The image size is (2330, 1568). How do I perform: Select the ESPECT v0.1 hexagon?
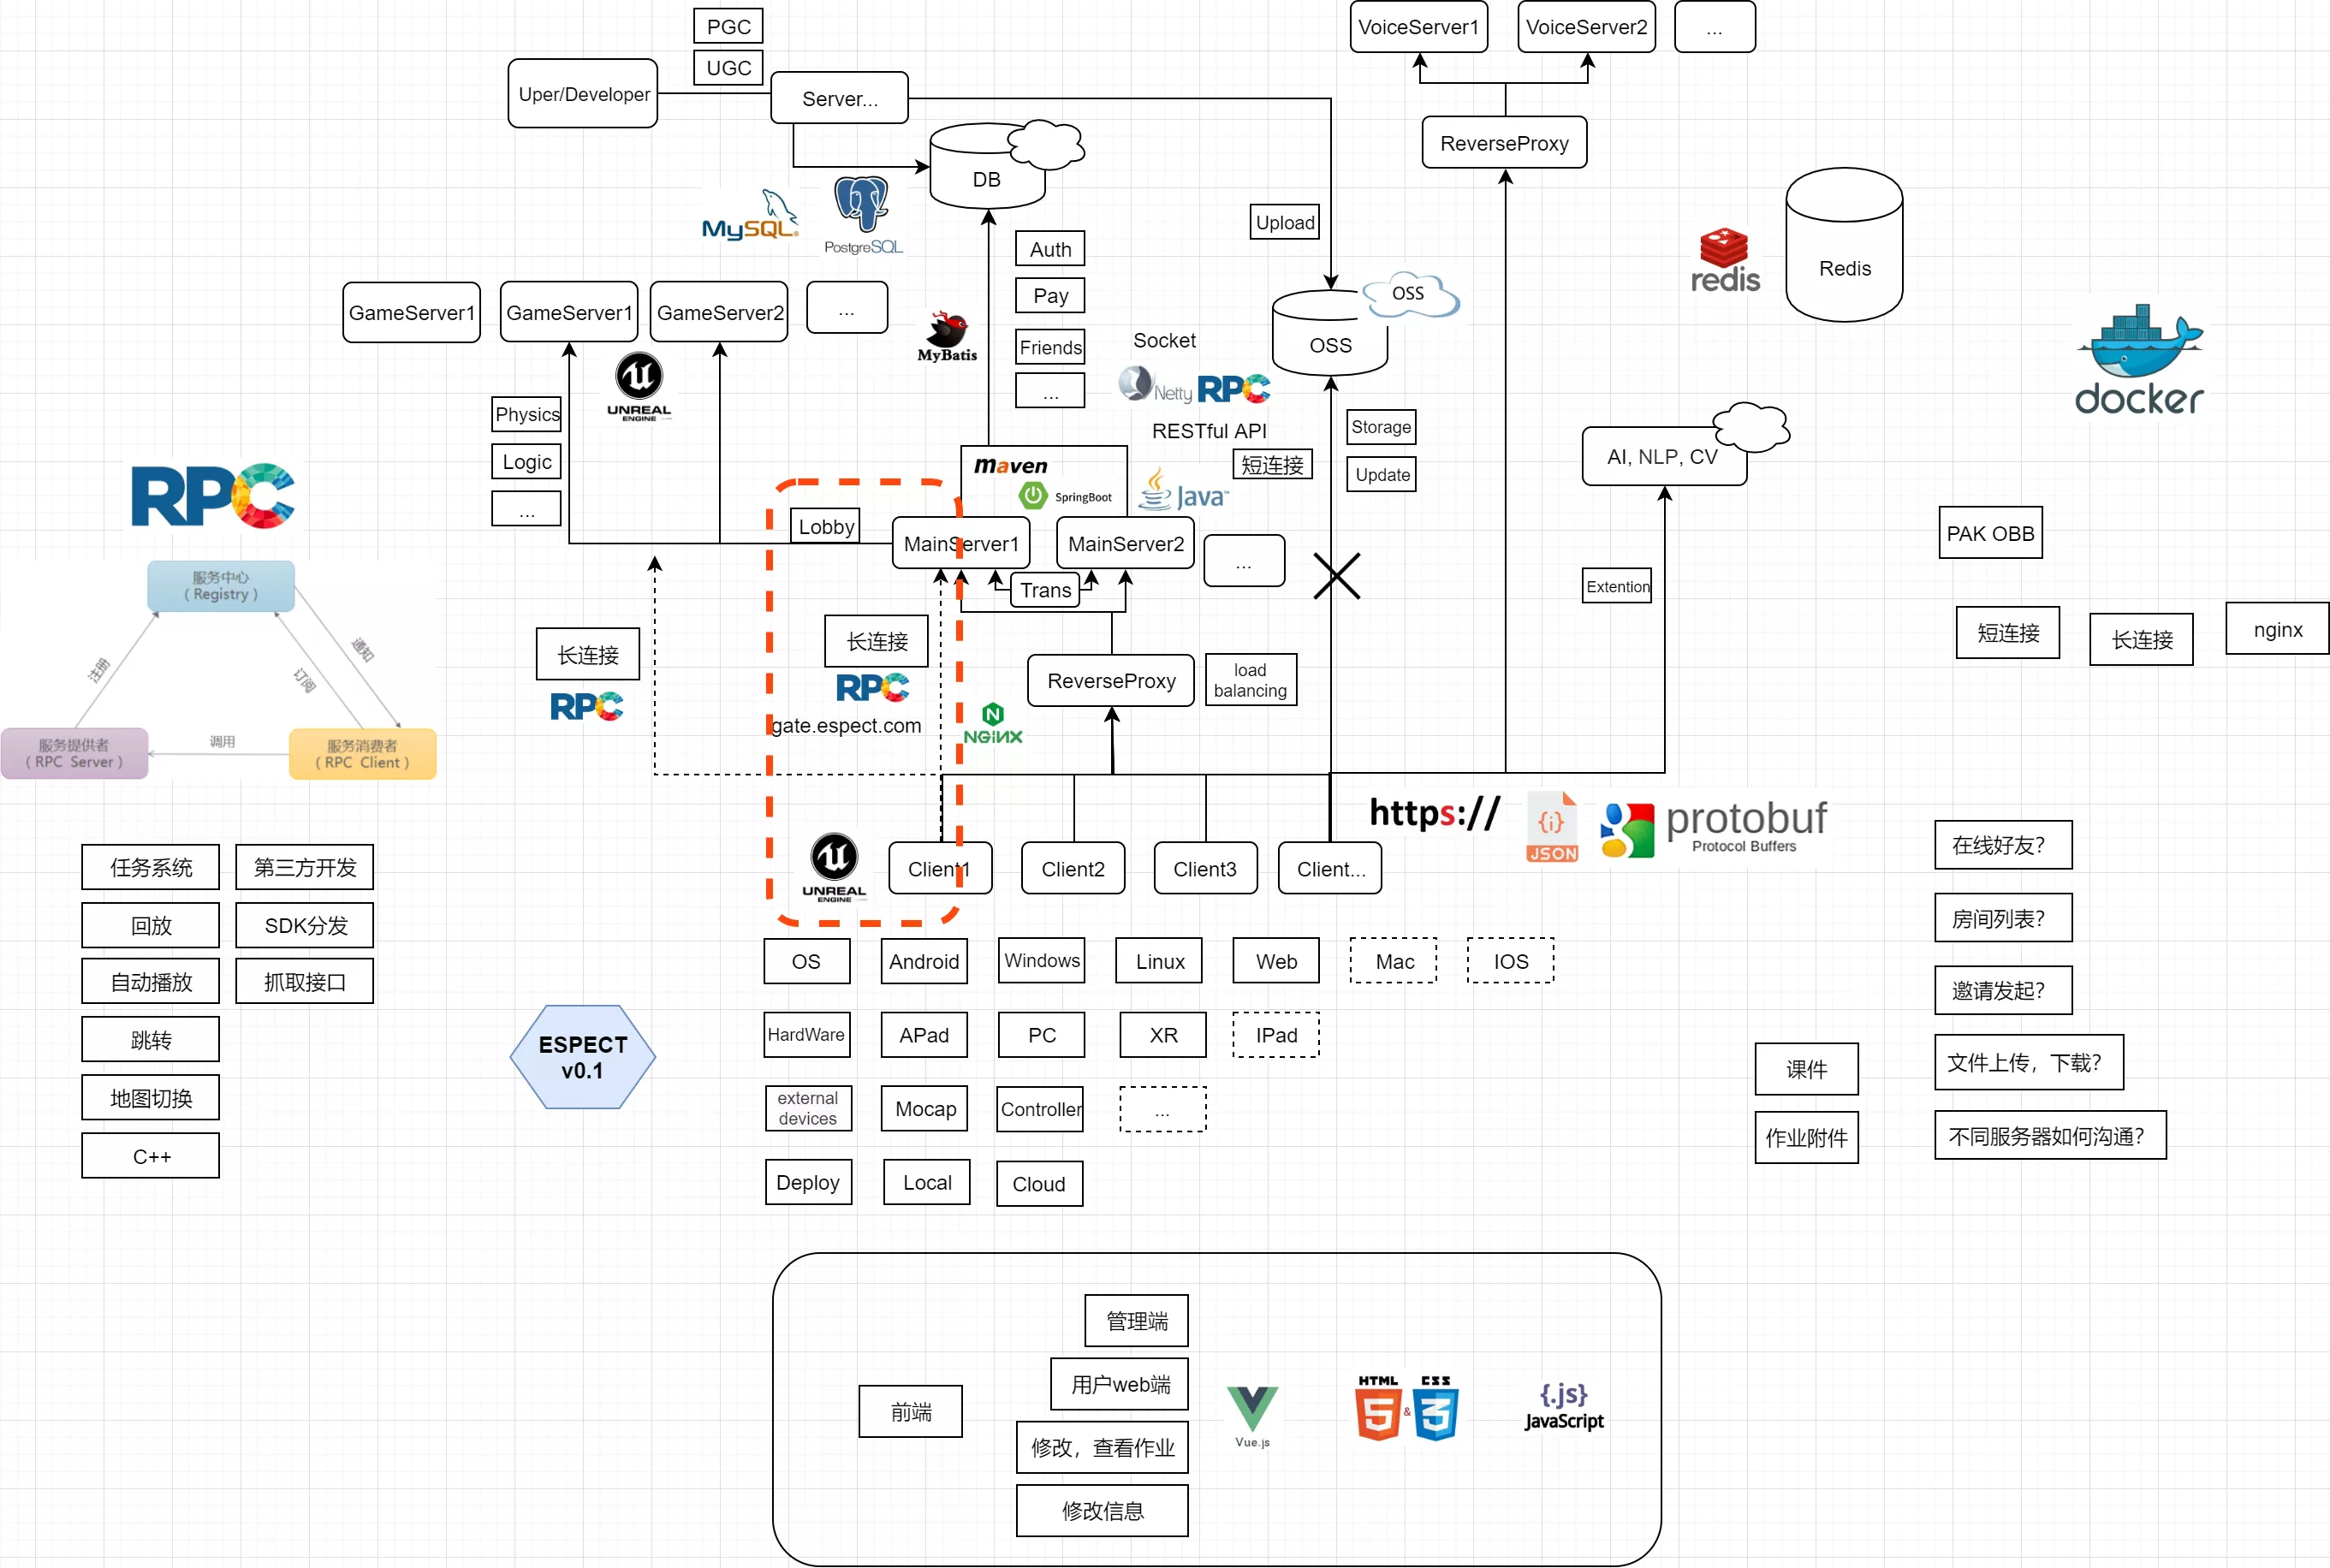tap(583, 1057)
